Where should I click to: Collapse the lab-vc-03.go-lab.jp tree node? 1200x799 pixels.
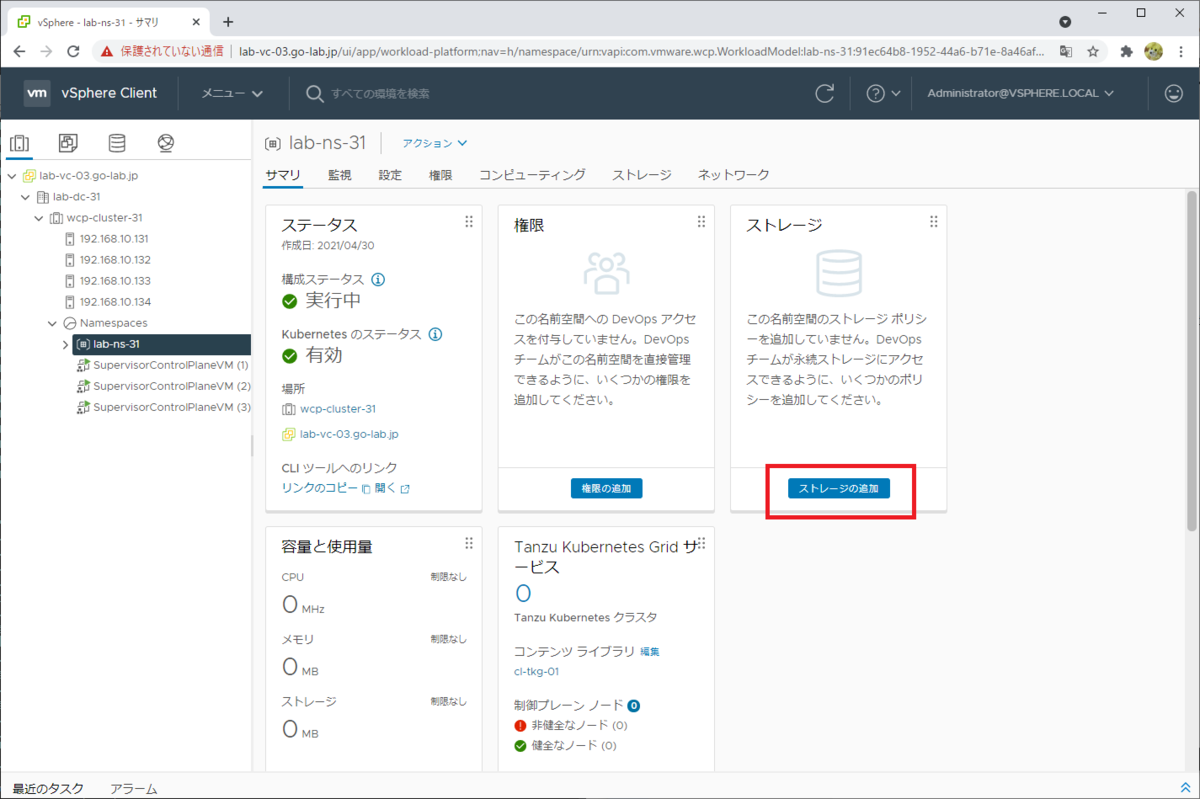point(12,176)
